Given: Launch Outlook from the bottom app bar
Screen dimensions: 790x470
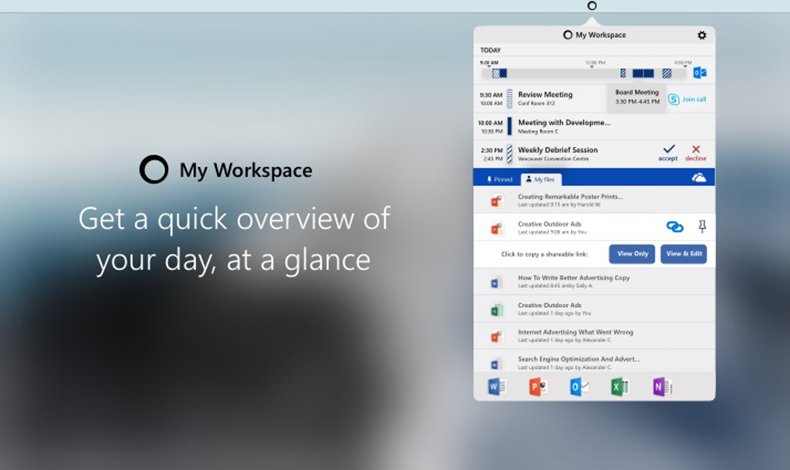Looking at the screenshot, I should [578, 387].
